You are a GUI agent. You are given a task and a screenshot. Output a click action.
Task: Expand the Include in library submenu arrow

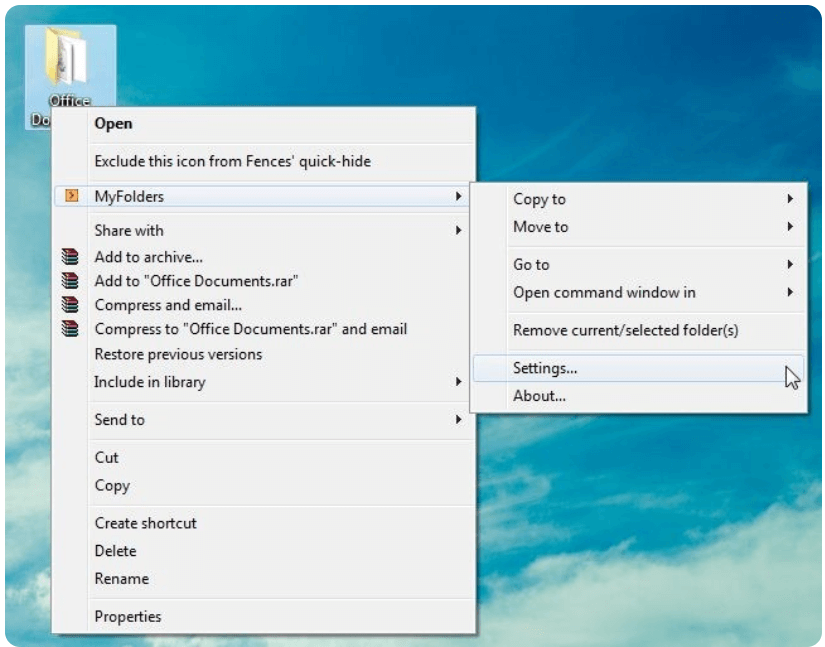pyautogui.click(x=458, y=382)
